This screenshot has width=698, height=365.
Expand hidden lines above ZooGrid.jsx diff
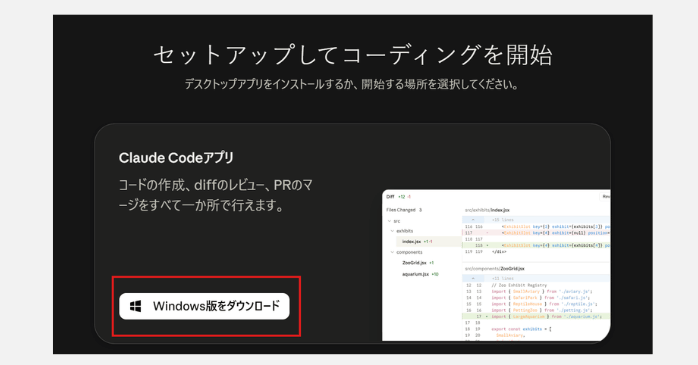click(473, 278)
